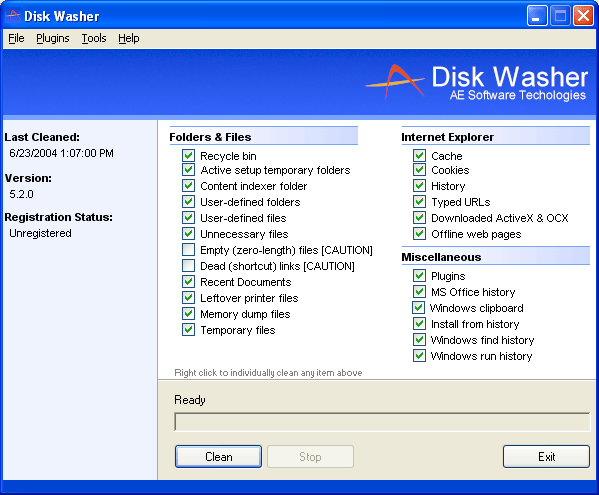
Task: Click the Disk Washer title bar icon
Action: click(x=13, y=16)
